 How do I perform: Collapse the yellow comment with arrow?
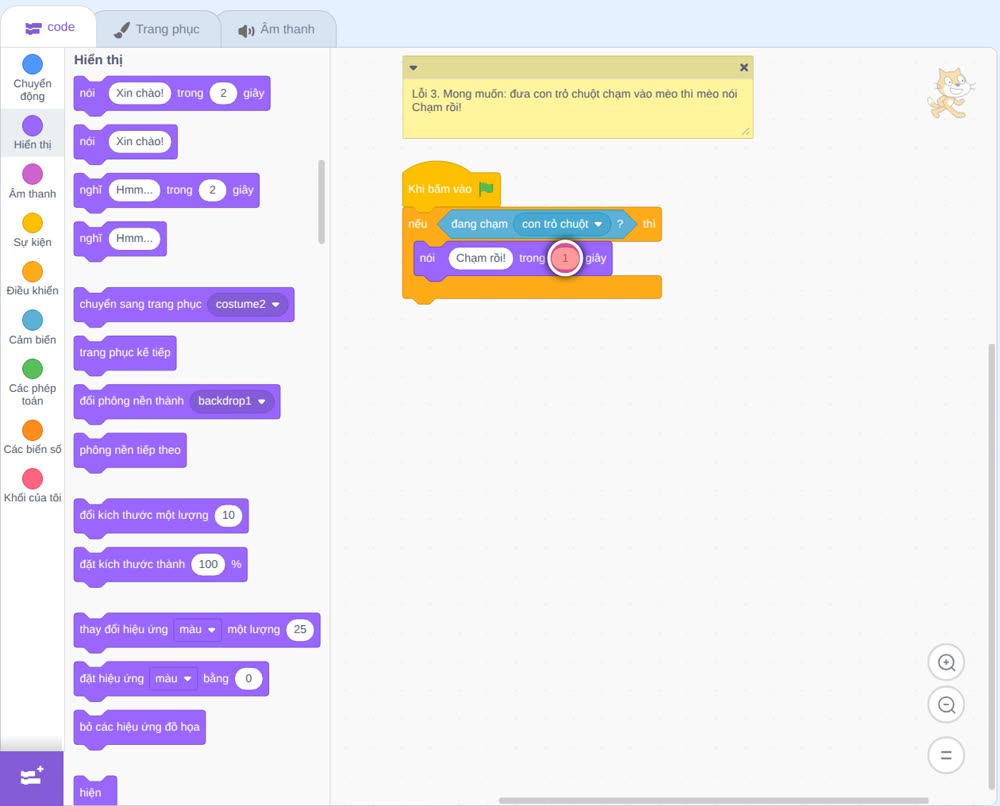point(413,68)
